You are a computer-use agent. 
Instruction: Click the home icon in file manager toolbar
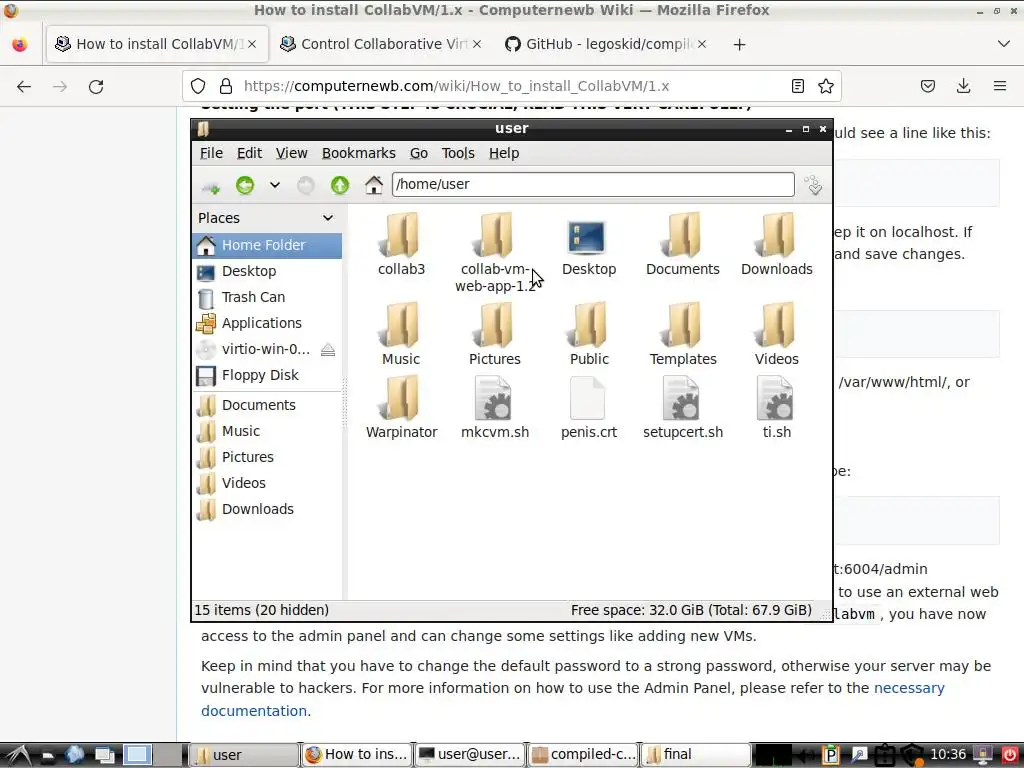(374, 185)
